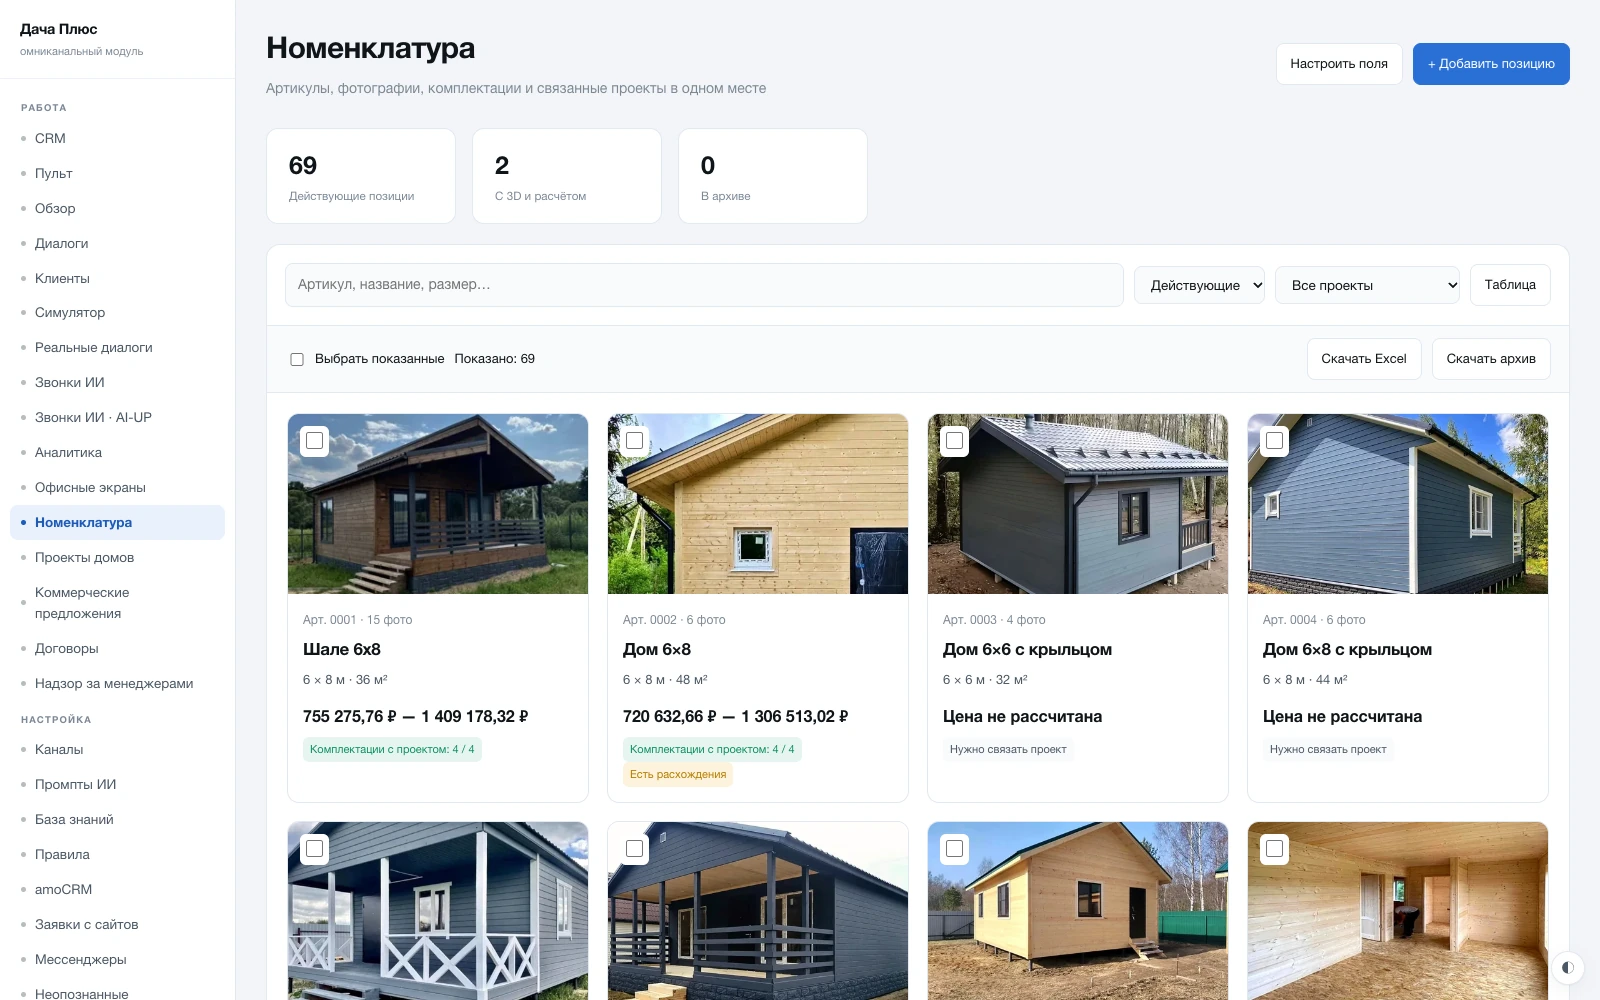Click price '720 632,66 ₽ — 1 306 513,02 ₽'
Screen dimensions: 1600x1000
click(x=735, y=717)
